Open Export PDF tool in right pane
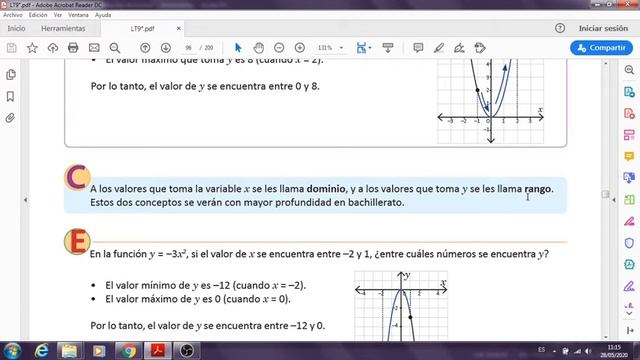 tap(629, 92)
